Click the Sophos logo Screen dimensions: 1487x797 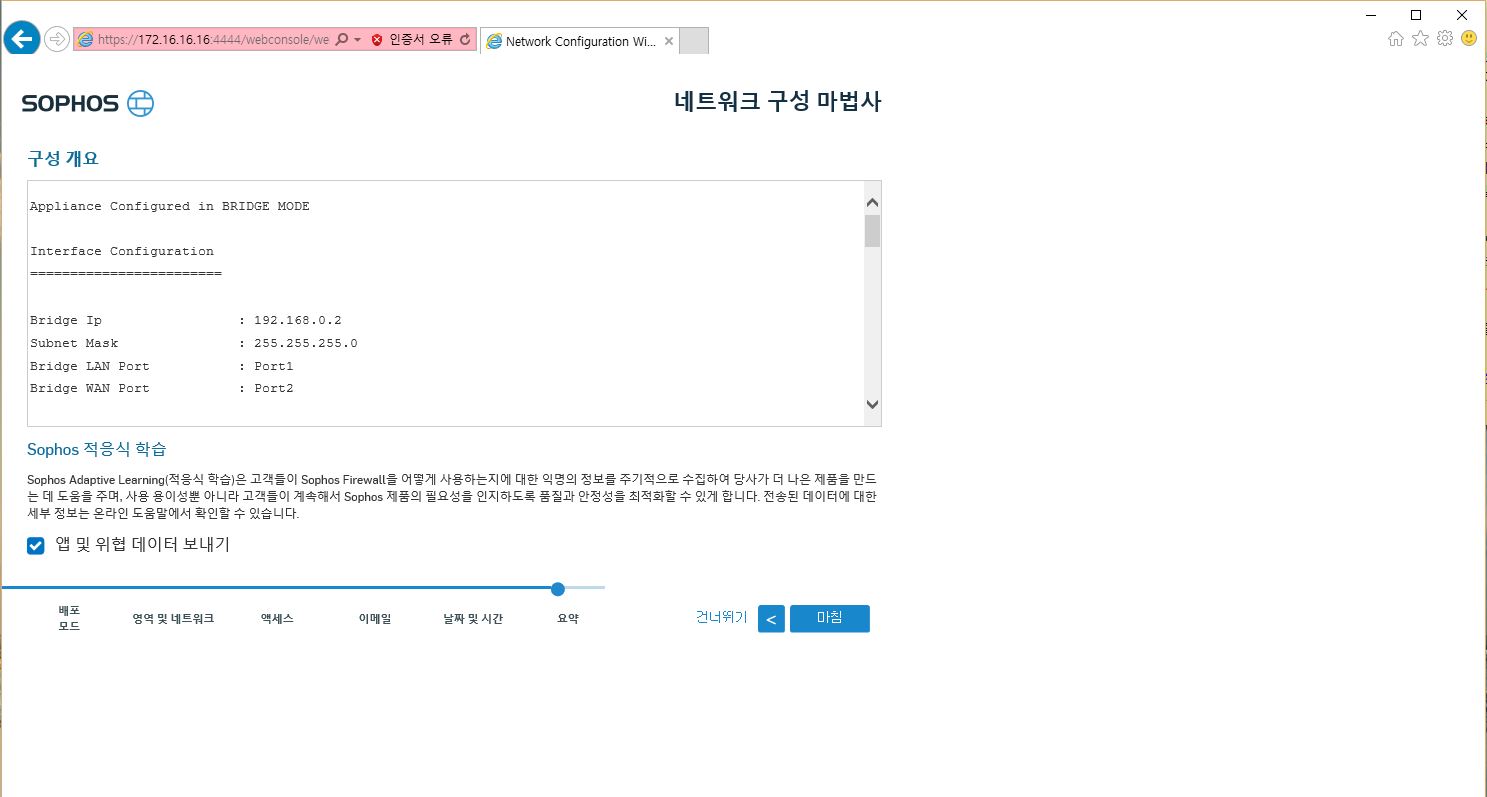(x=88, y=103)
